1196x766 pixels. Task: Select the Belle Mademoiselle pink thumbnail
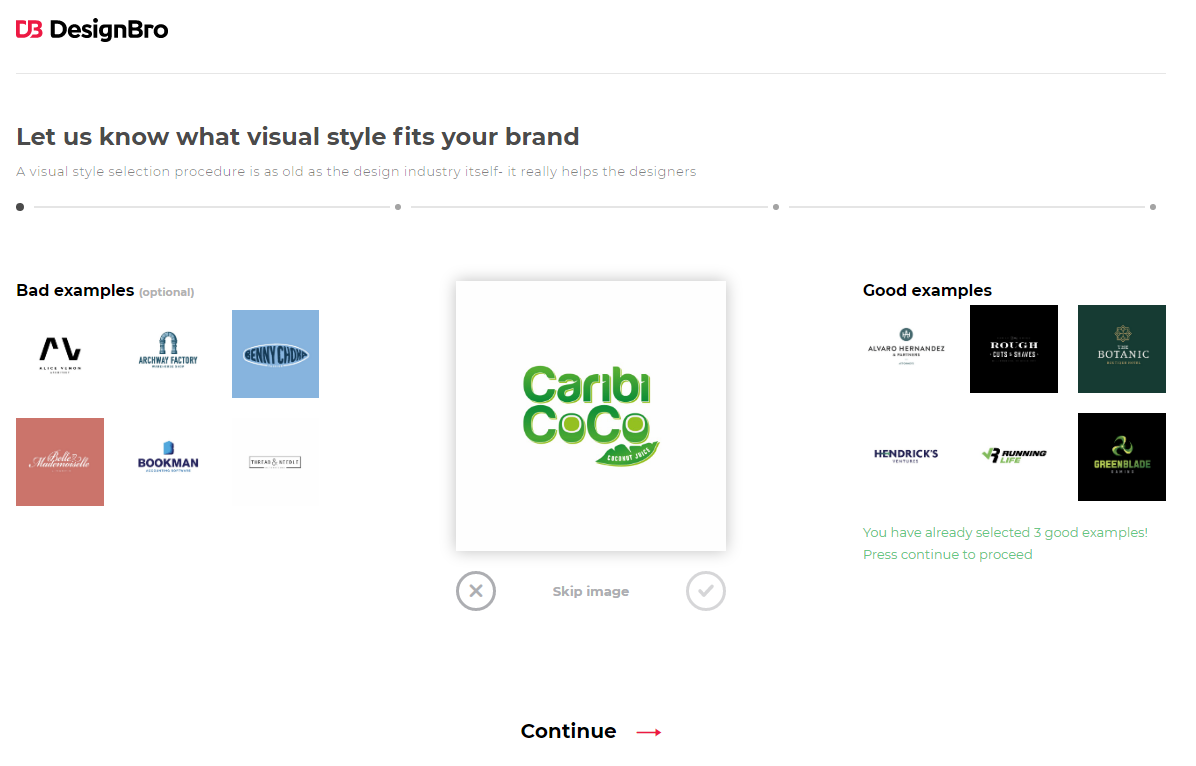[60, 462]
